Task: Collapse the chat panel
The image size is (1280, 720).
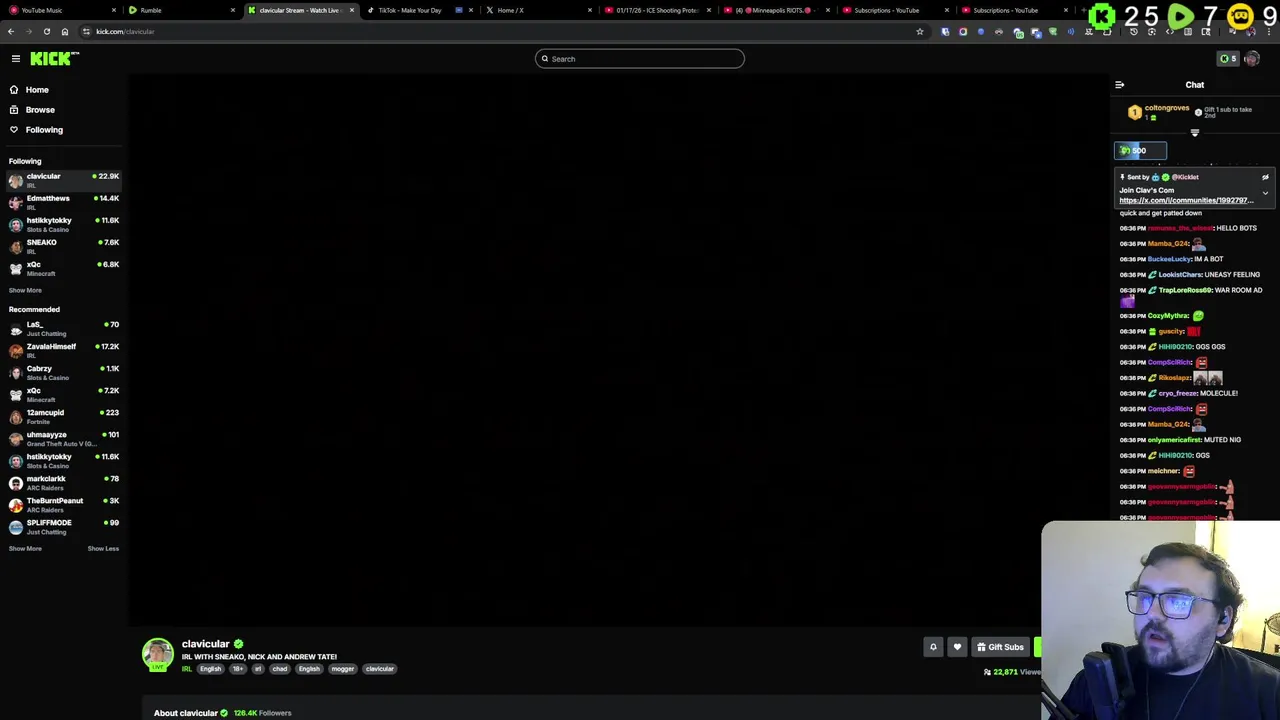Action: pyautogui.click(x=1120, y=85)
